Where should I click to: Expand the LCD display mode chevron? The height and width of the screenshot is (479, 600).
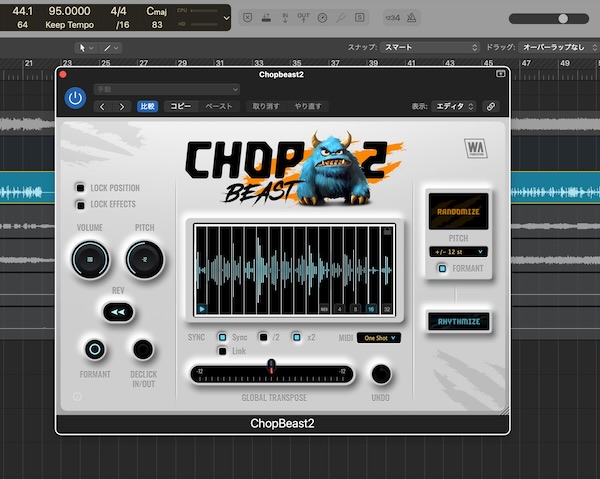coord(226,18)
